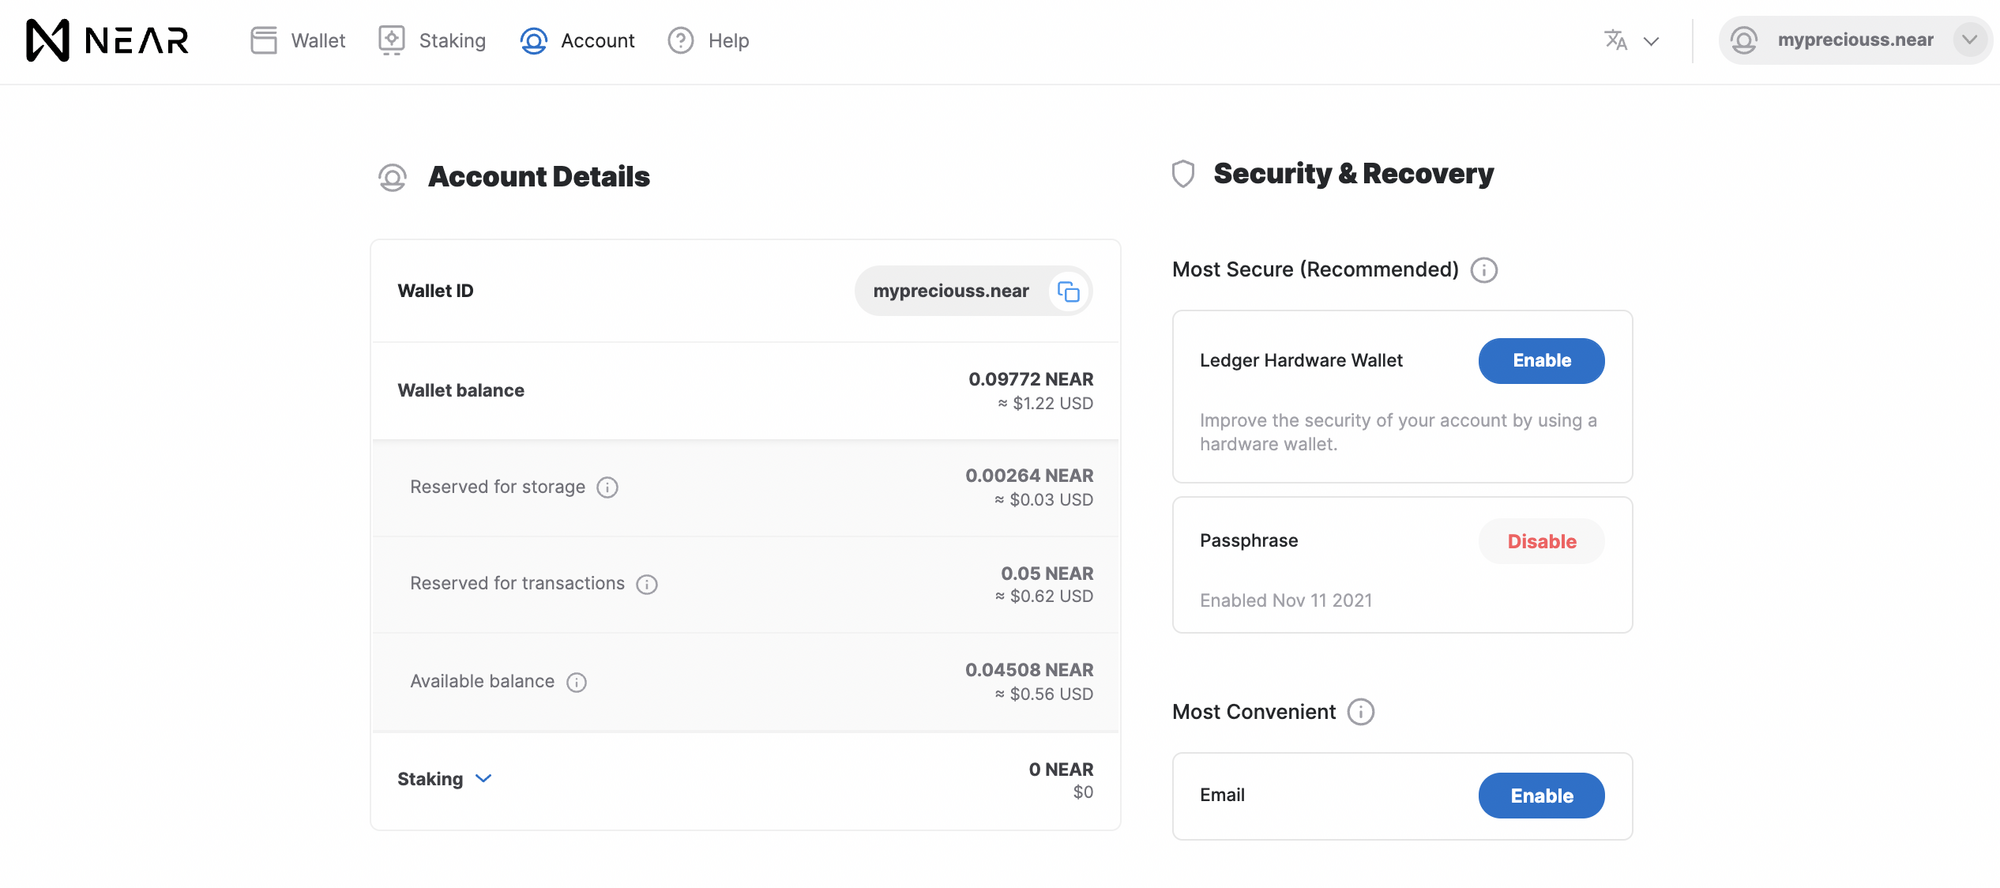Click the NEAR logo
Viewport: 2000px width, 888px height.
107,40
